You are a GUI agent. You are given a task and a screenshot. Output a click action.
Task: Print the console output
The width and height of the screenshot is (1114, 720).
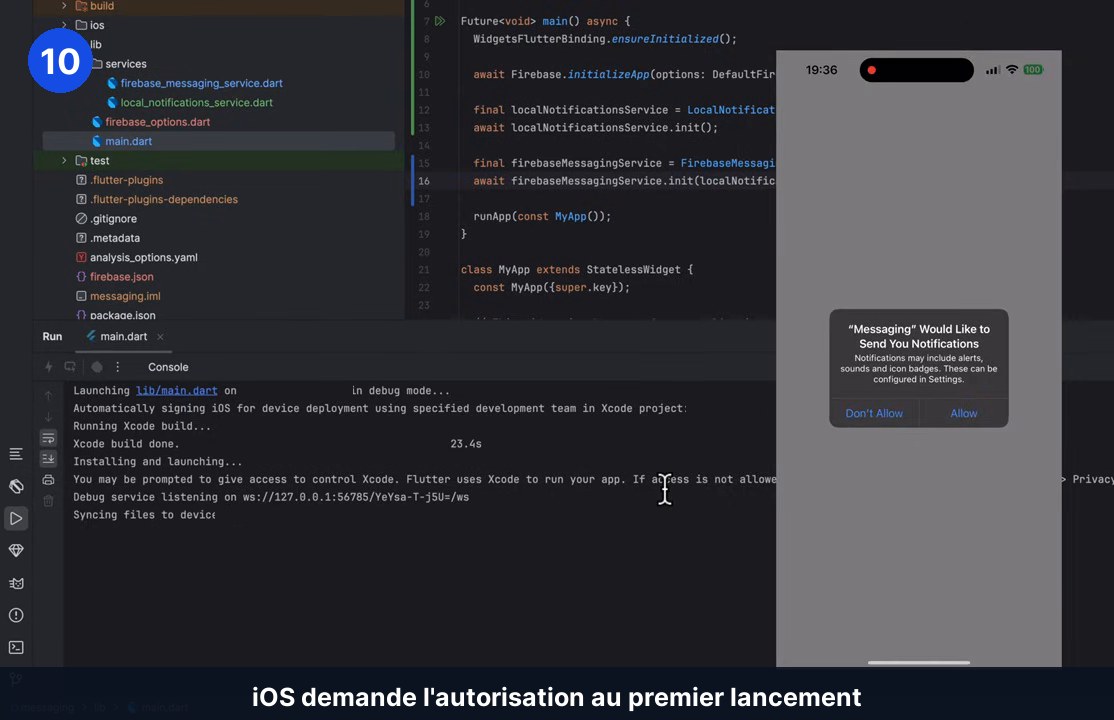point(48,480)
